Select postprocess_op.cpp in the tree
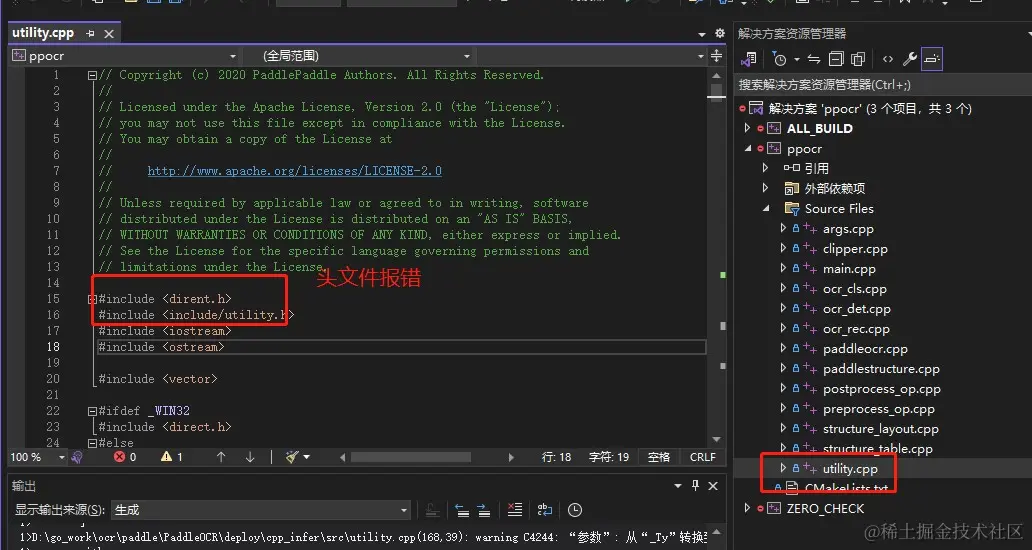This screenshot has height=550, width=1032. pyautogui.click(x=881, y=389)
